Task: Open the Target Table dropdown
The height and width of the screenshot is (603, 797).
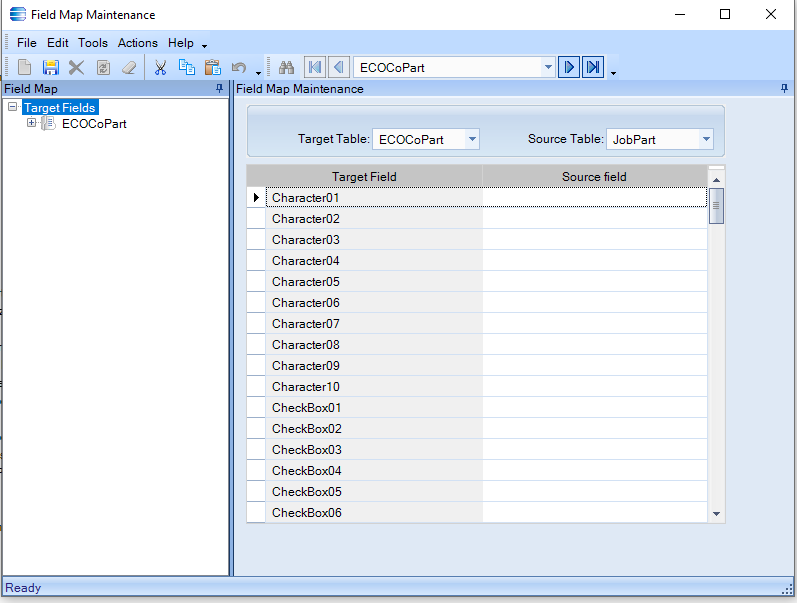Action: pos(472,139)
